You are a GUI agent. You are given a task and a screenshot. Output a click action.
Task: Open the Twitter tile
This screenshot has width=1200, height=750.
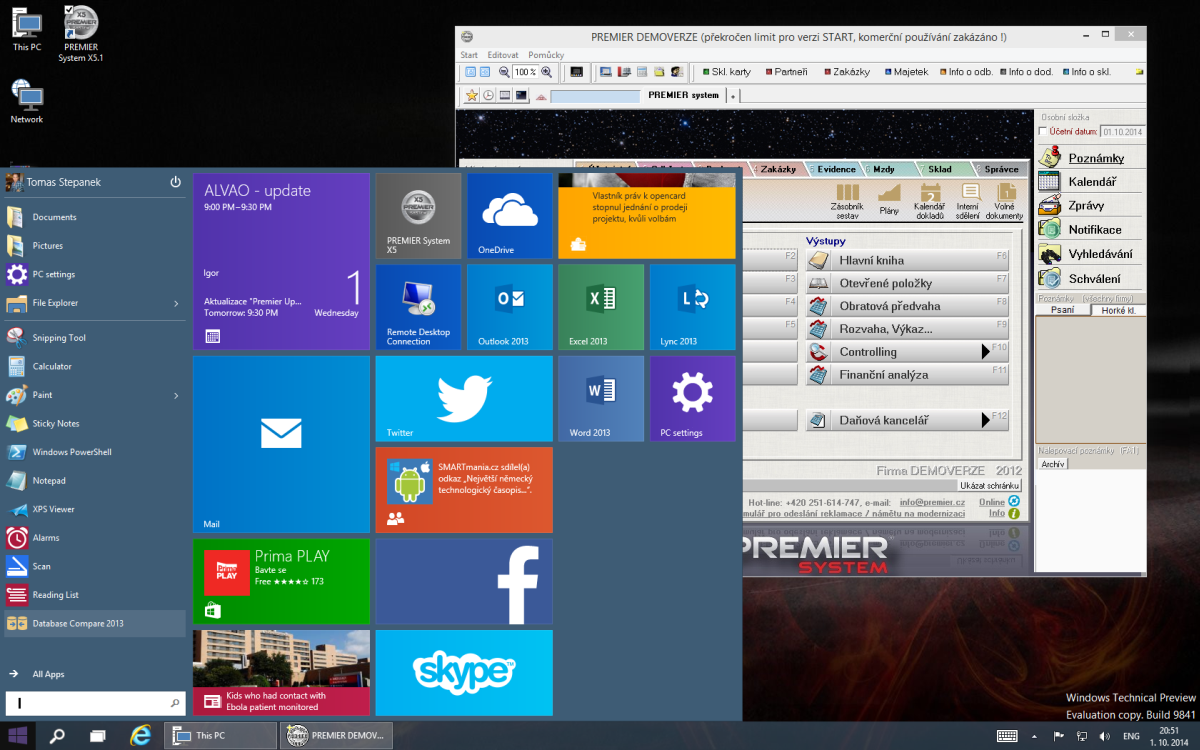pos(464,398)
